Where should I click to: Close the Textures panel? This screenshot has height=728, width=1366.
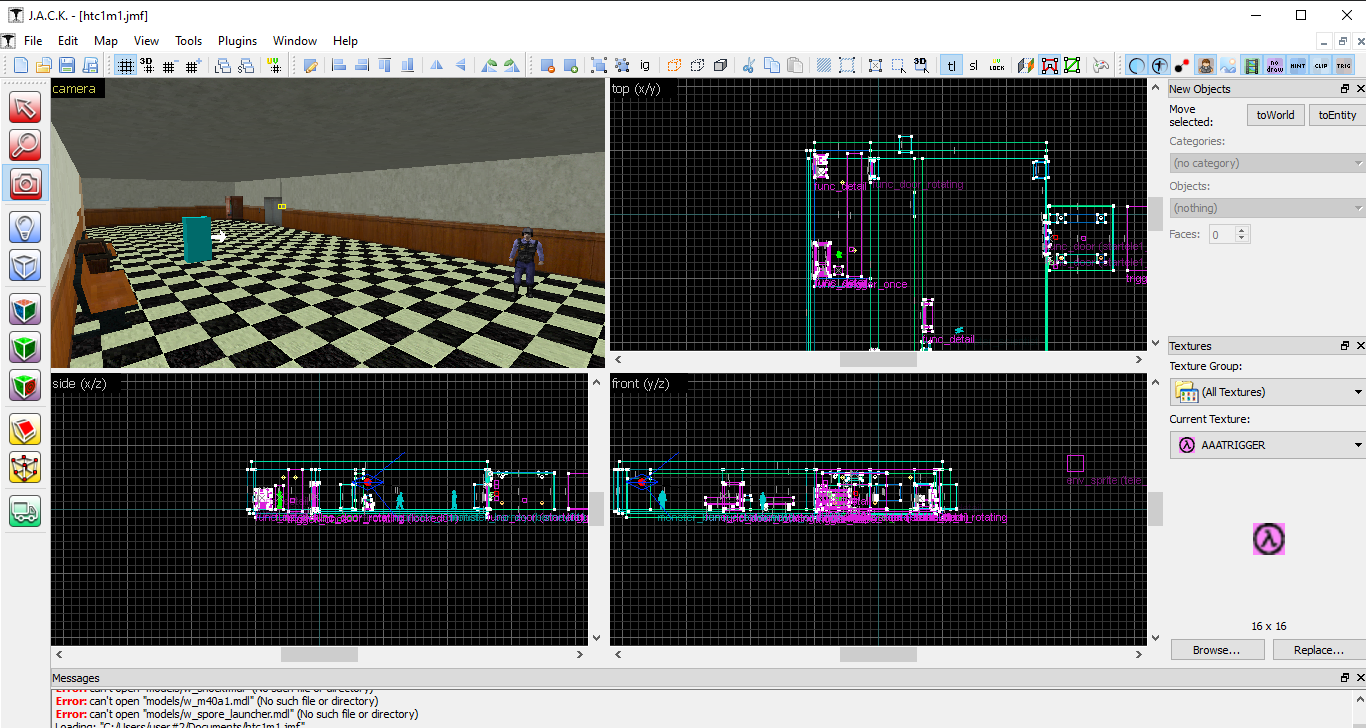point(1360,346)
